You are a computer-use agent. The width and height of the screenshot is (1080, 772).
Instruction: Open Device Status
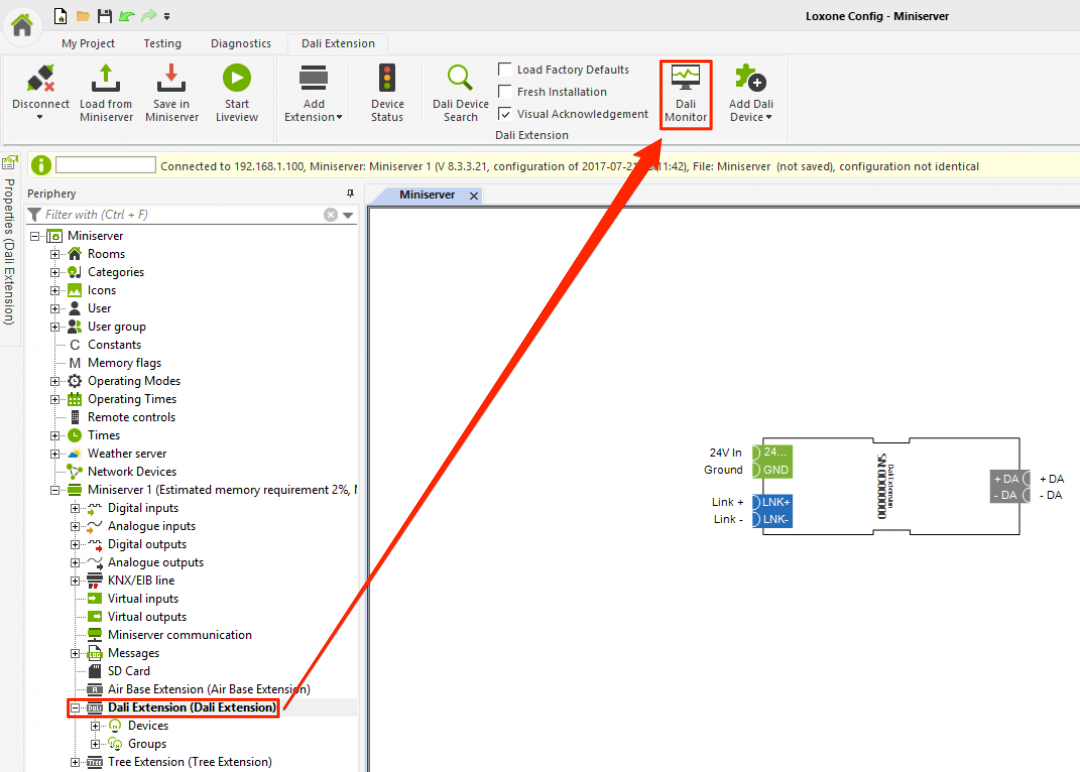coord(387,92)
